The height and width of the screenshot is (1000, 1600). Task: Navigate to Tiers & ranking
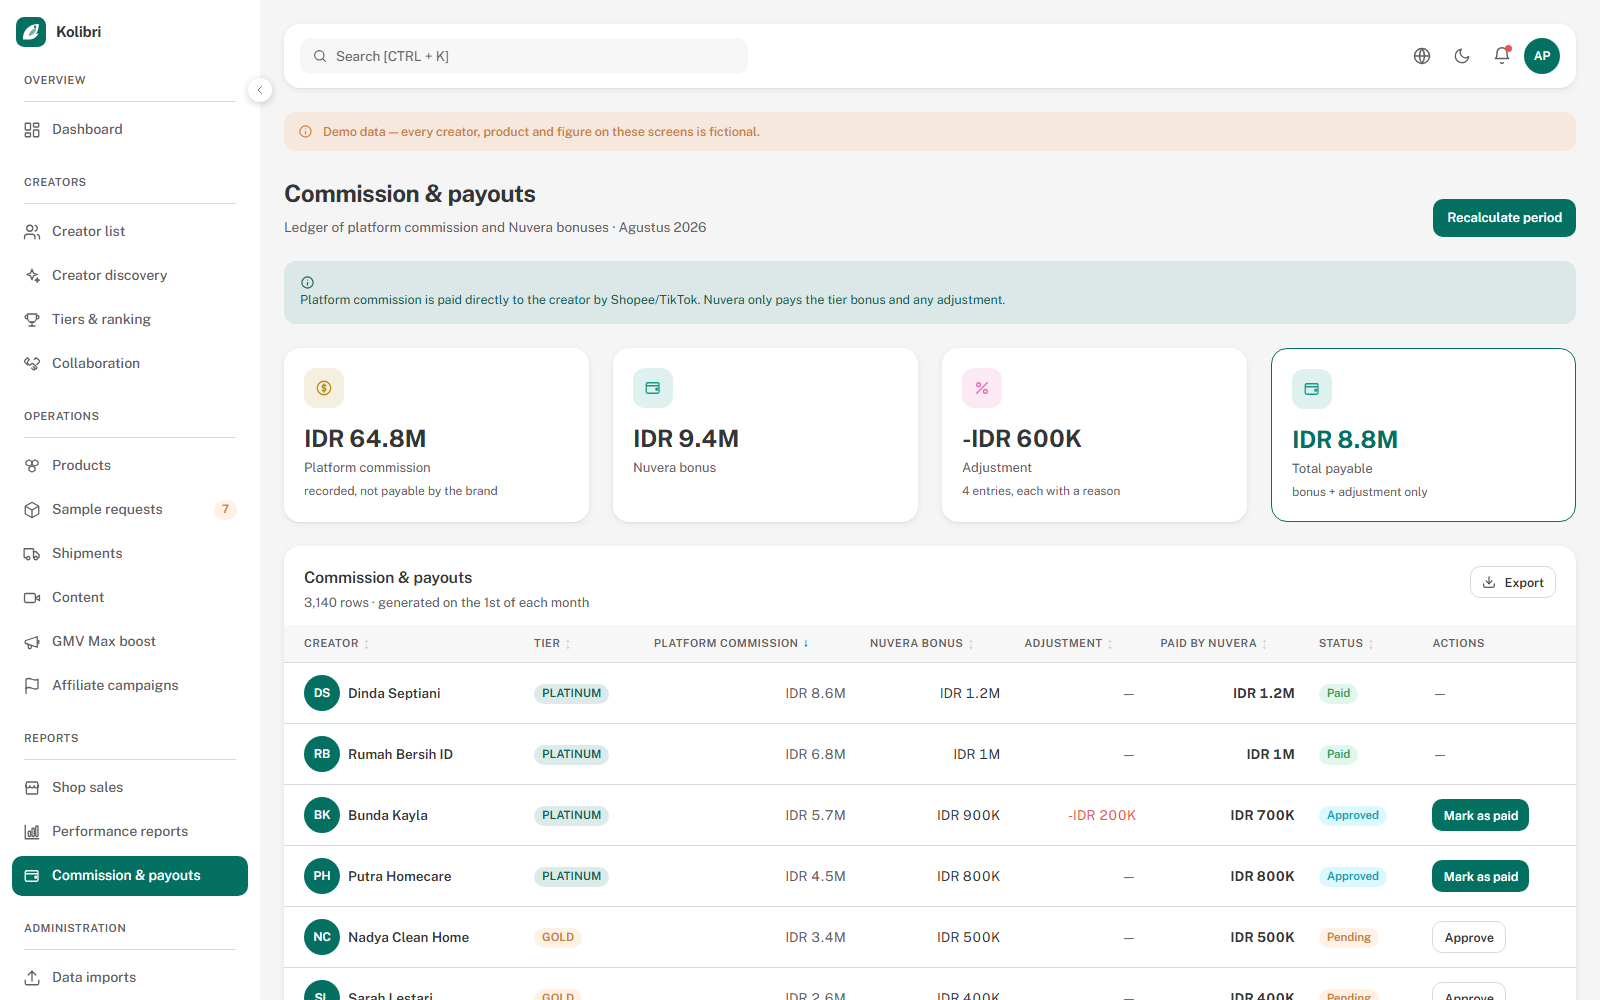click(130, 319)
